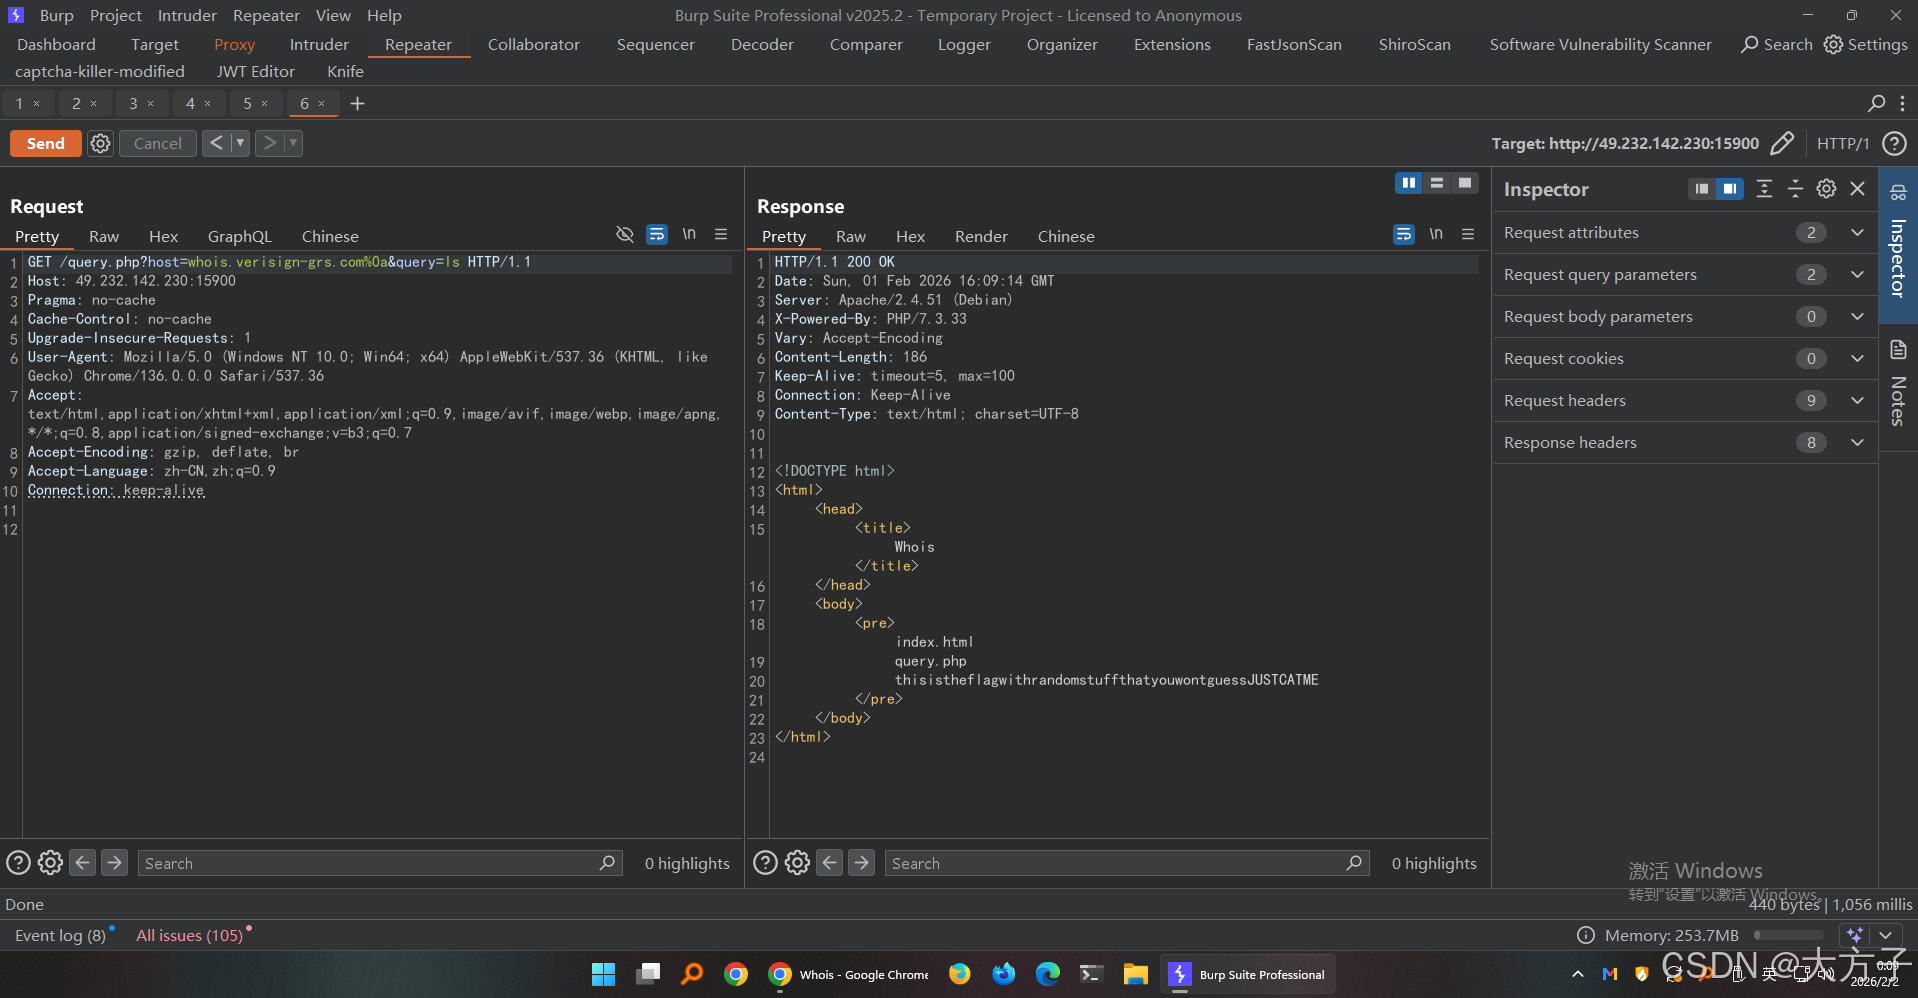1918x998 pixels.
Task: Send the request
Action: [45, 143]
